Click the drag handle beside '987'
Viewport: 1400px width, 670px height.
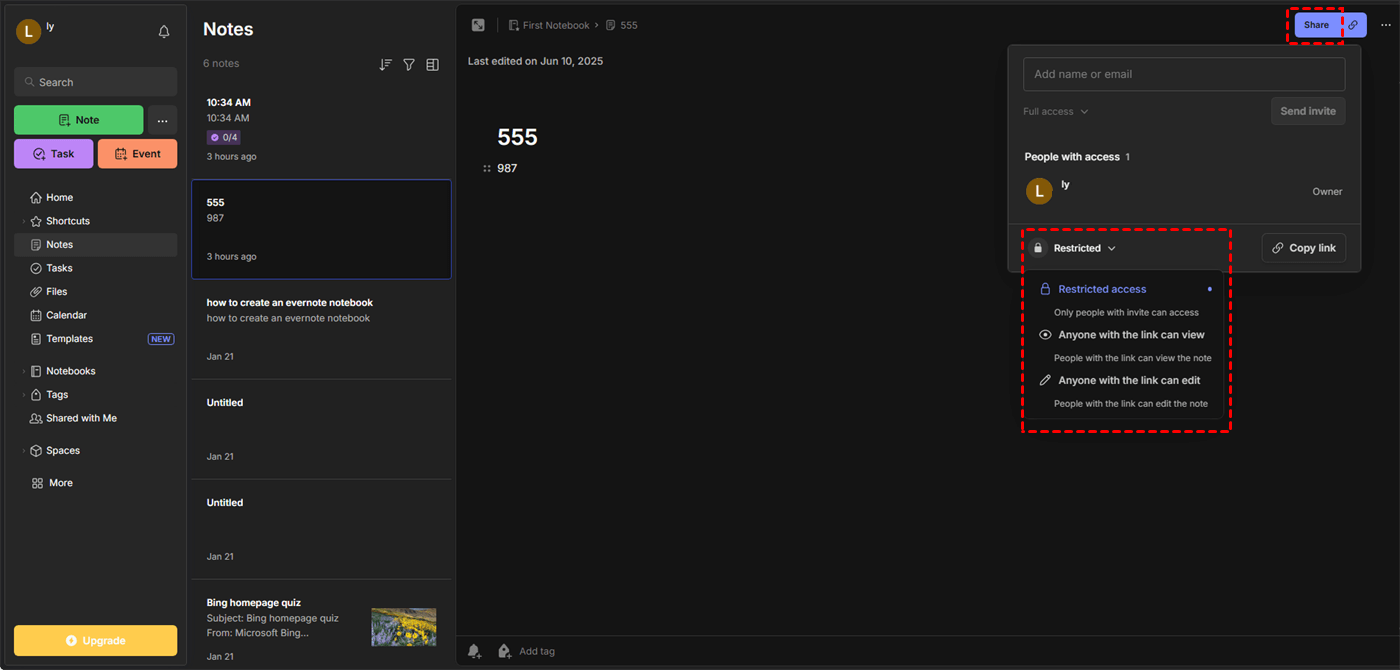point(486,168)
